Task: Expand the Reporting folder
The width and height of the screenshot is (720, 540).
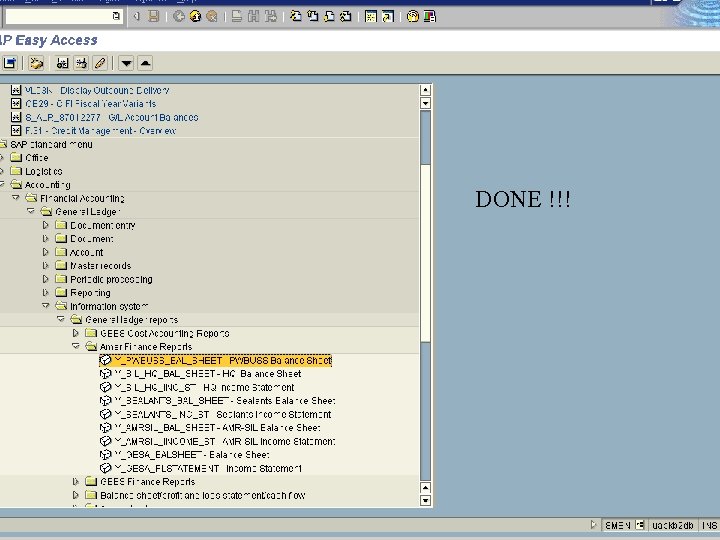Action: pyautogui.click(x=45, y=292)
